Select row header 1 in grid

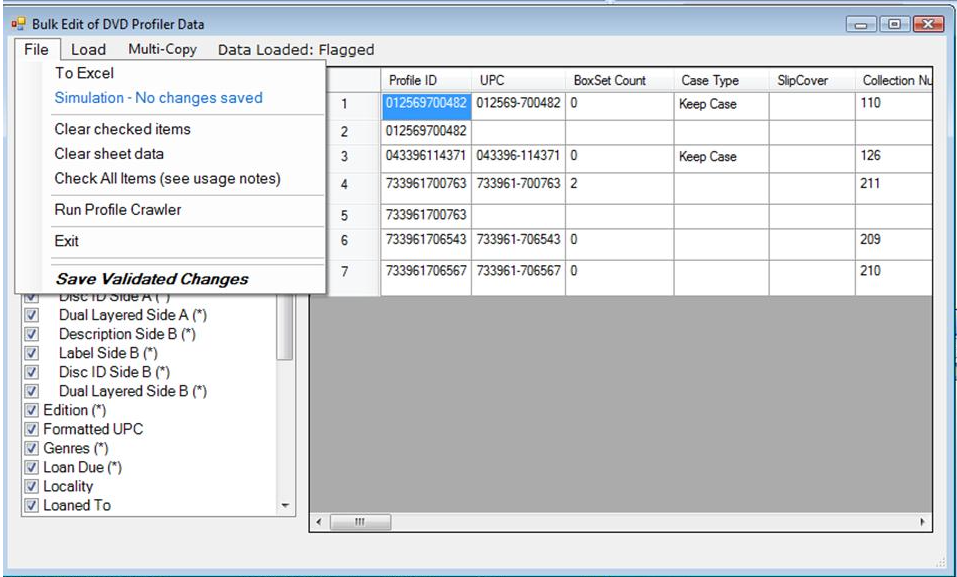tap(345, 104)
